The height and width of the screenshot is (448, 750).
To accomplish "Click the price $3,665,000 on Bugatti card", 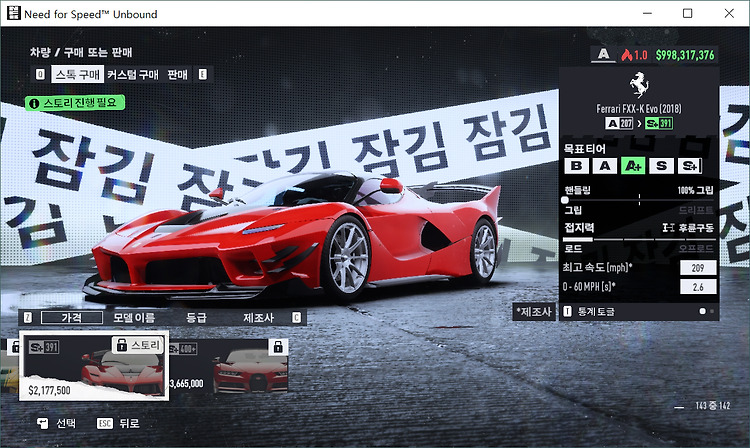I will pos(187,383).
